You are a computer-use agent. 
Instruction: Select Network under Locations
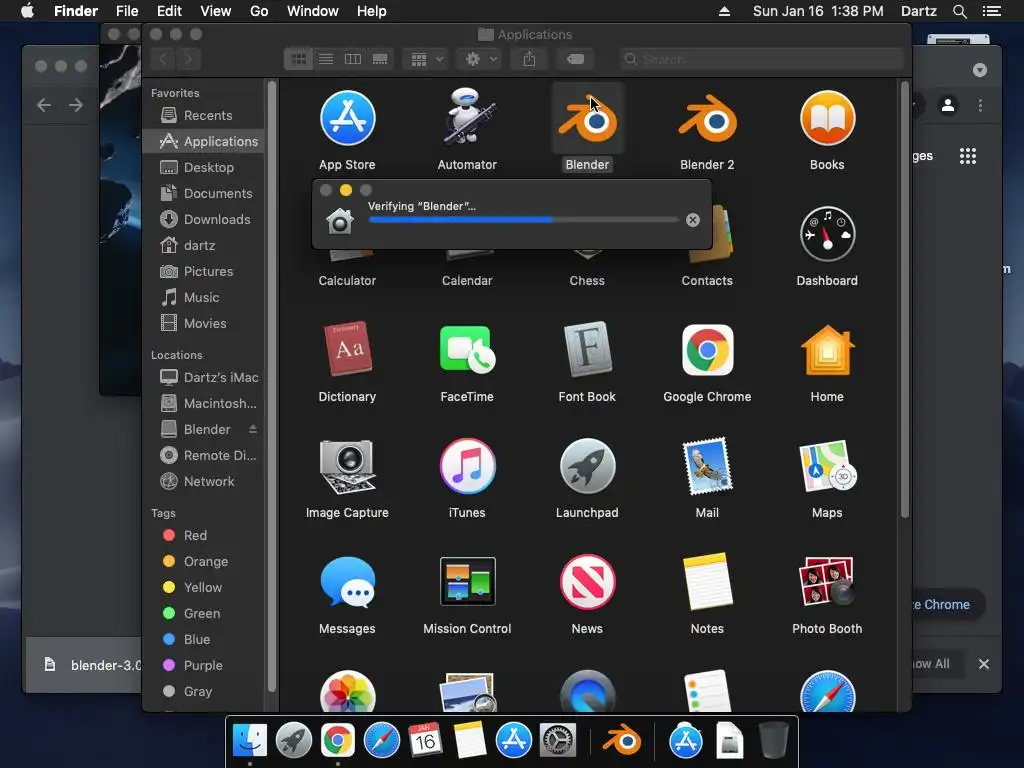point(202,482)
